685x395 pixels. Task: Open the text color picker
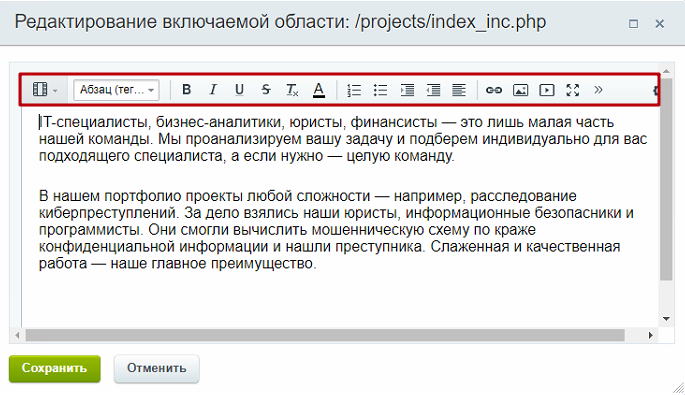click(x=319, y=90)
